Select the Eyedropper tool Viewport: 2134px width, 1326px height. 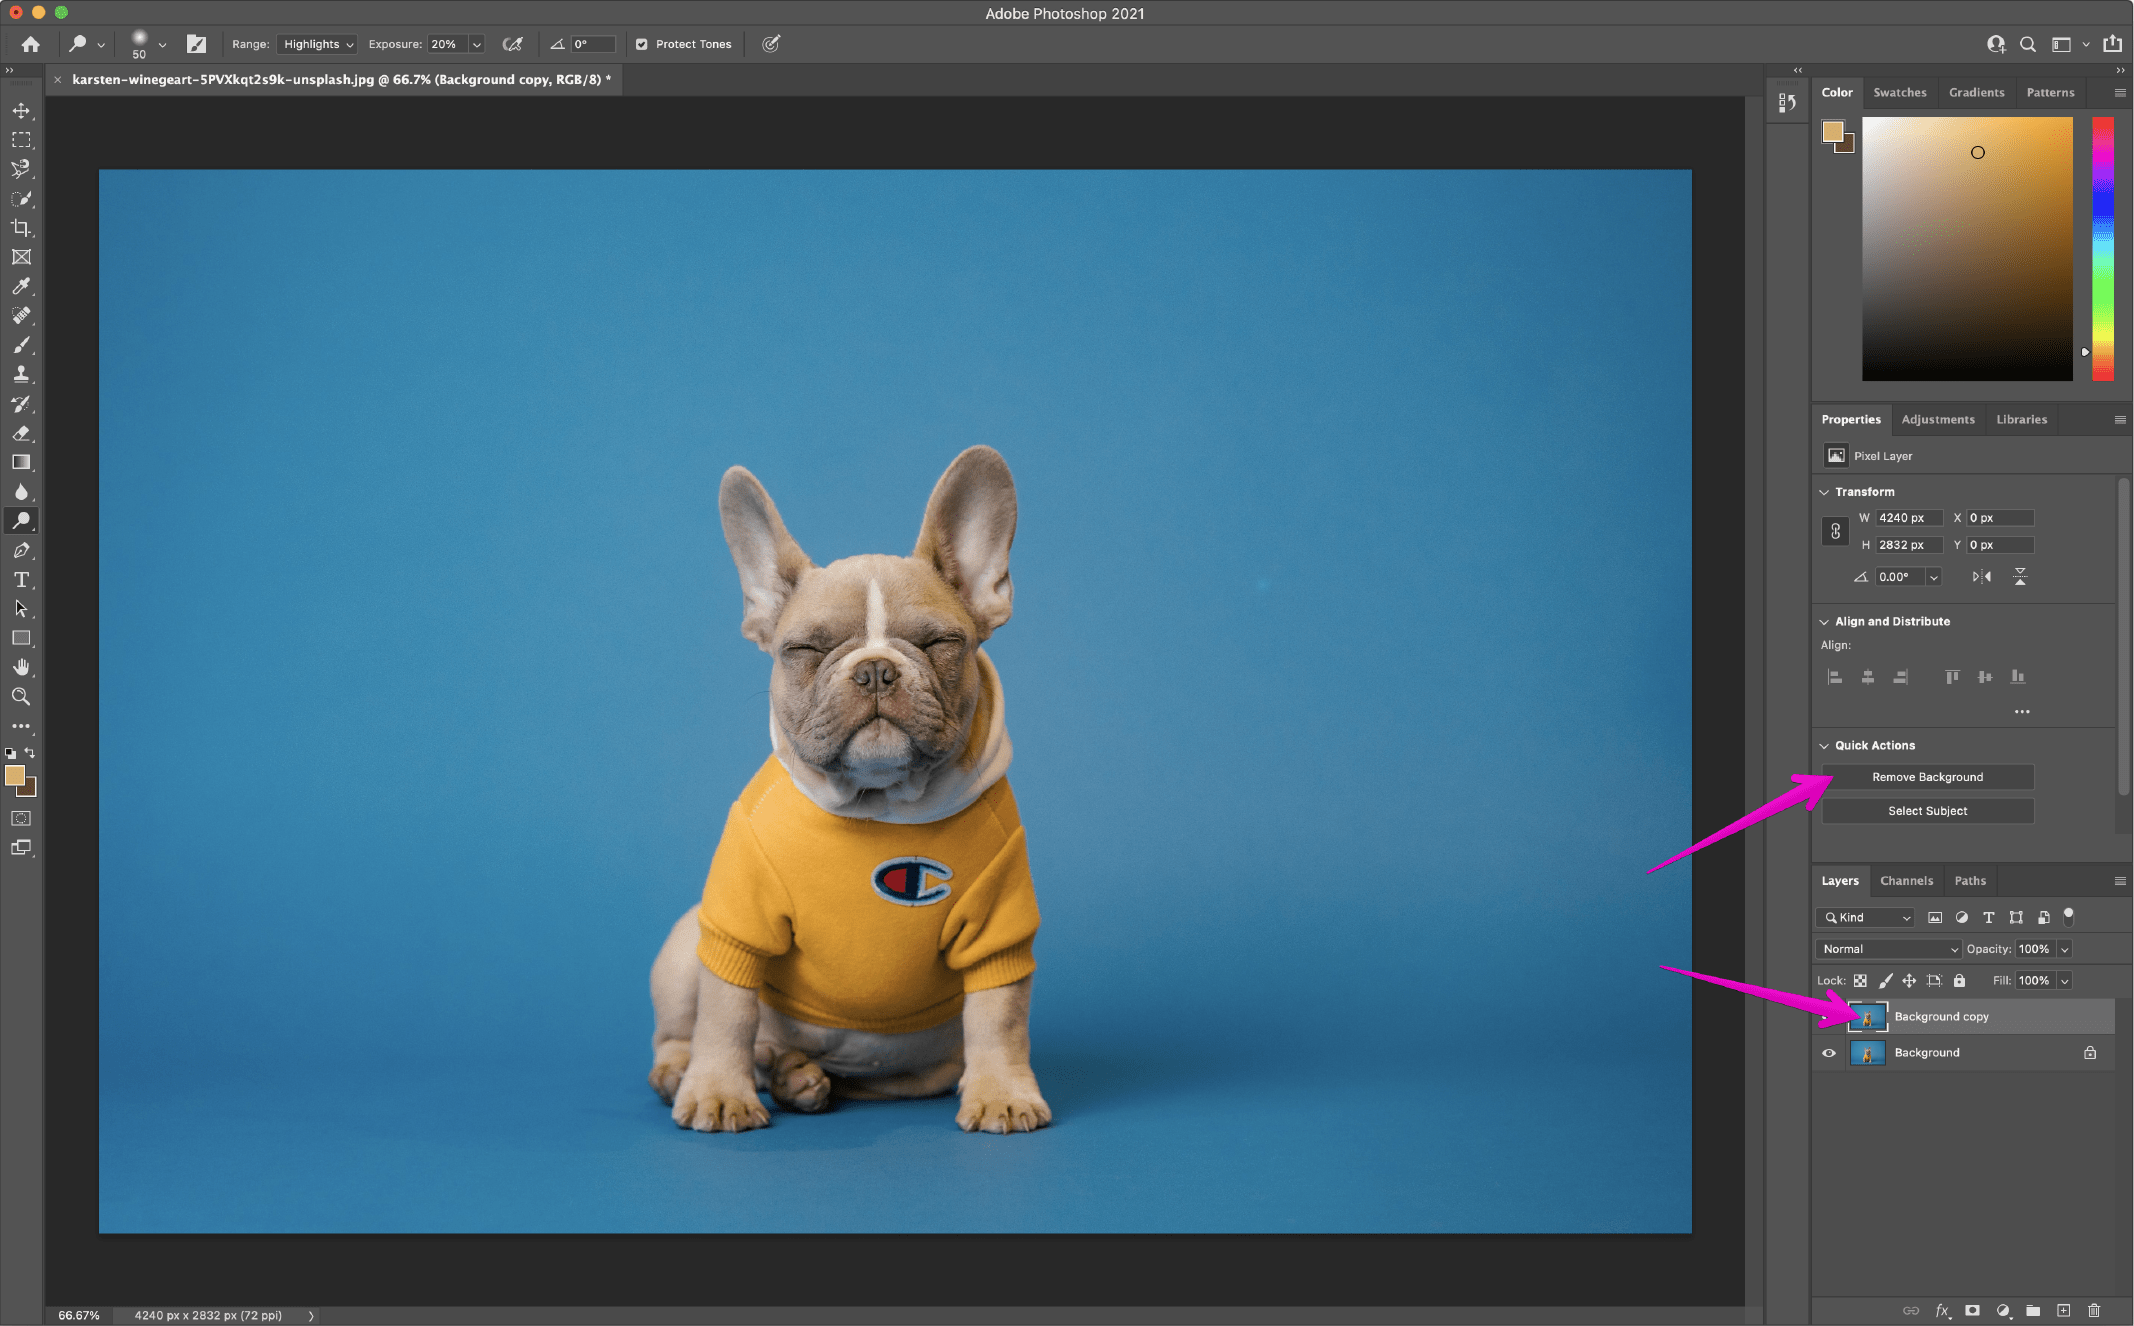point(20,284)
